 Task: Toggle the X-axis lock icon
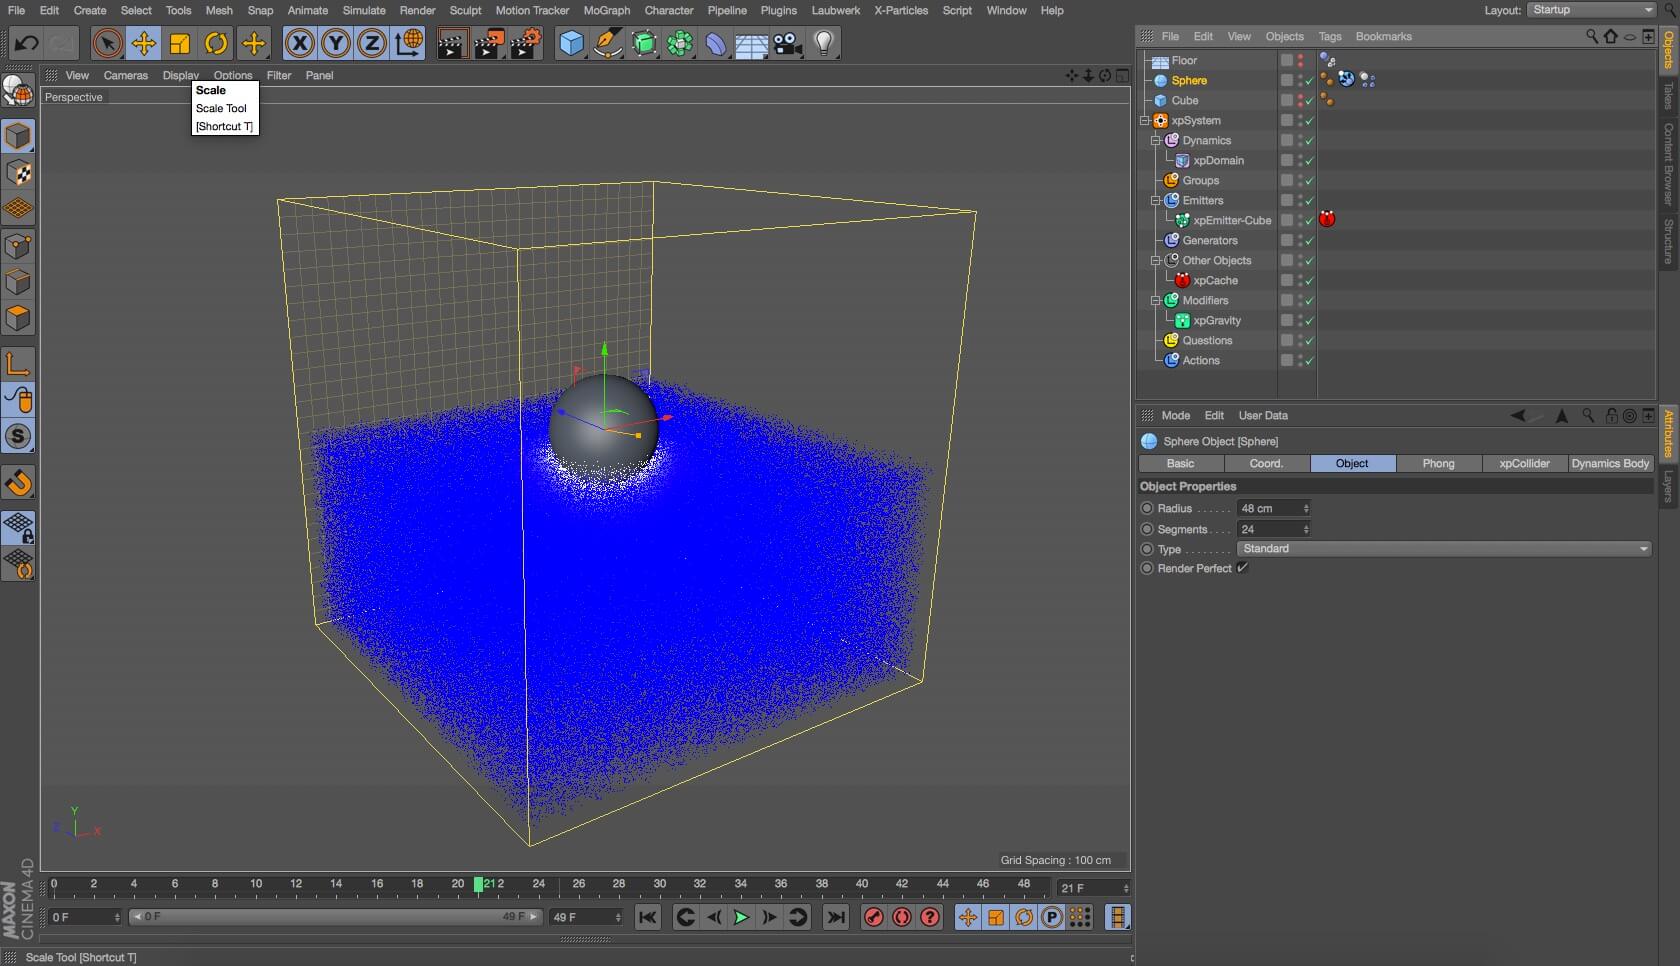[299, 43]
